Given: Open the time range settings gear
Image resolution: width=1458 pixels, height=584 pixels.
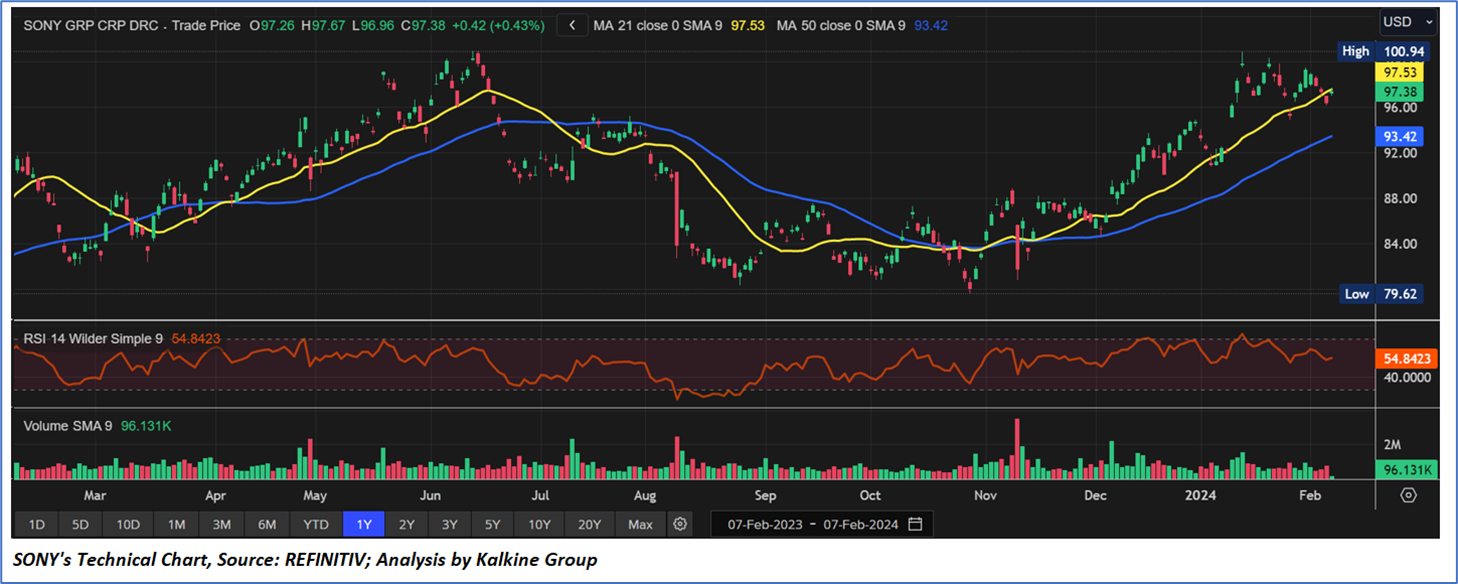Looking at the screenshot, I should pyautogui.click(x=681, y=524).
